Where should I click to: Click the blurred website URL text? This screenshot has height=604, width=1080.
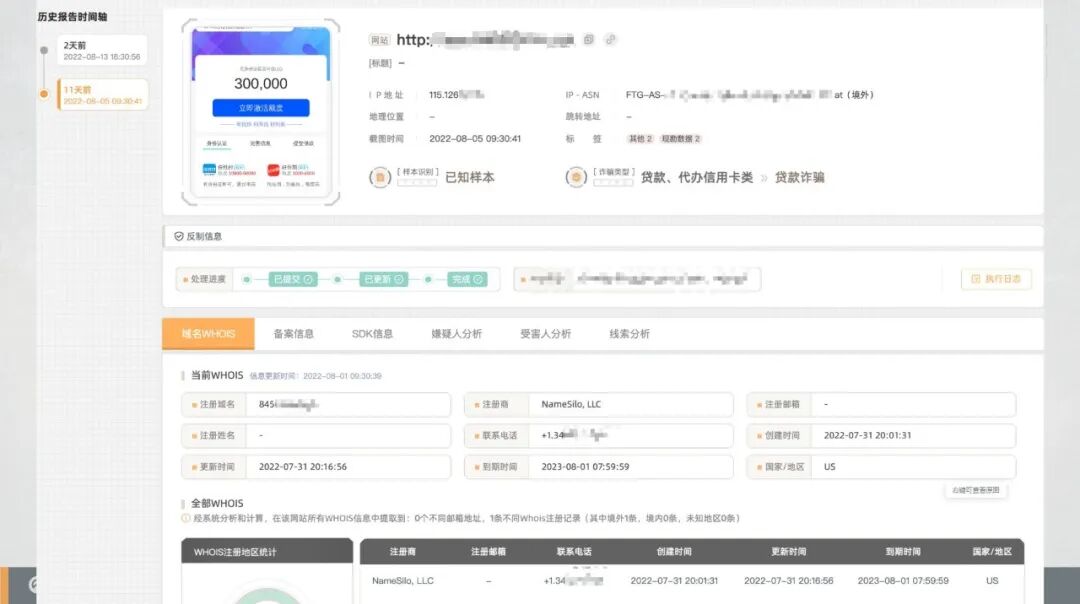[485, 40]
